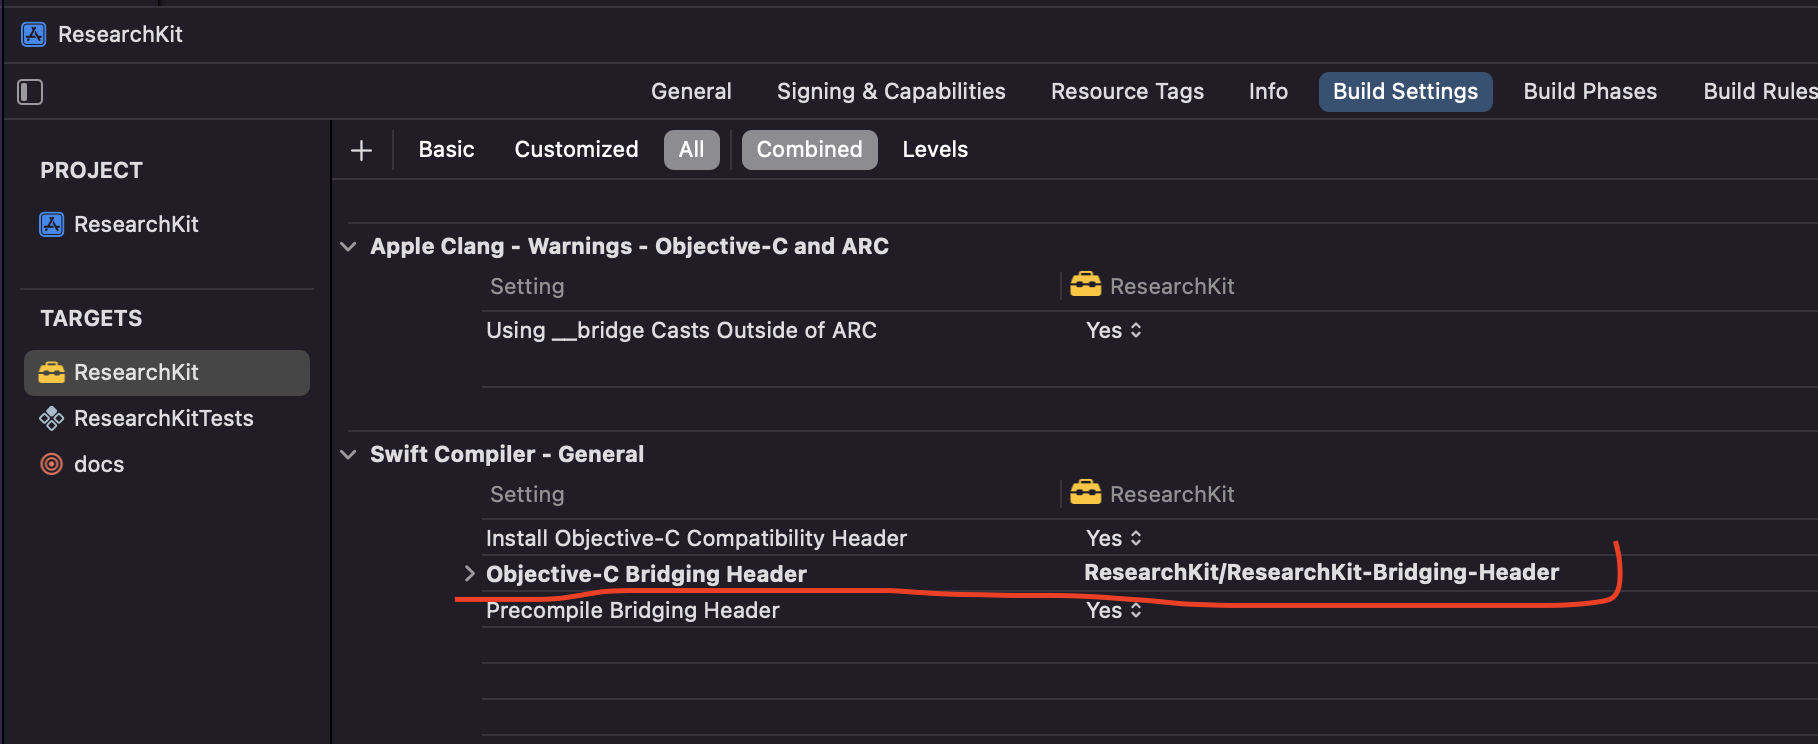Screen dimensions: 1818x744
Task: Expand the Objective-C Bridging Header setting
Action: tap(469, 573)
